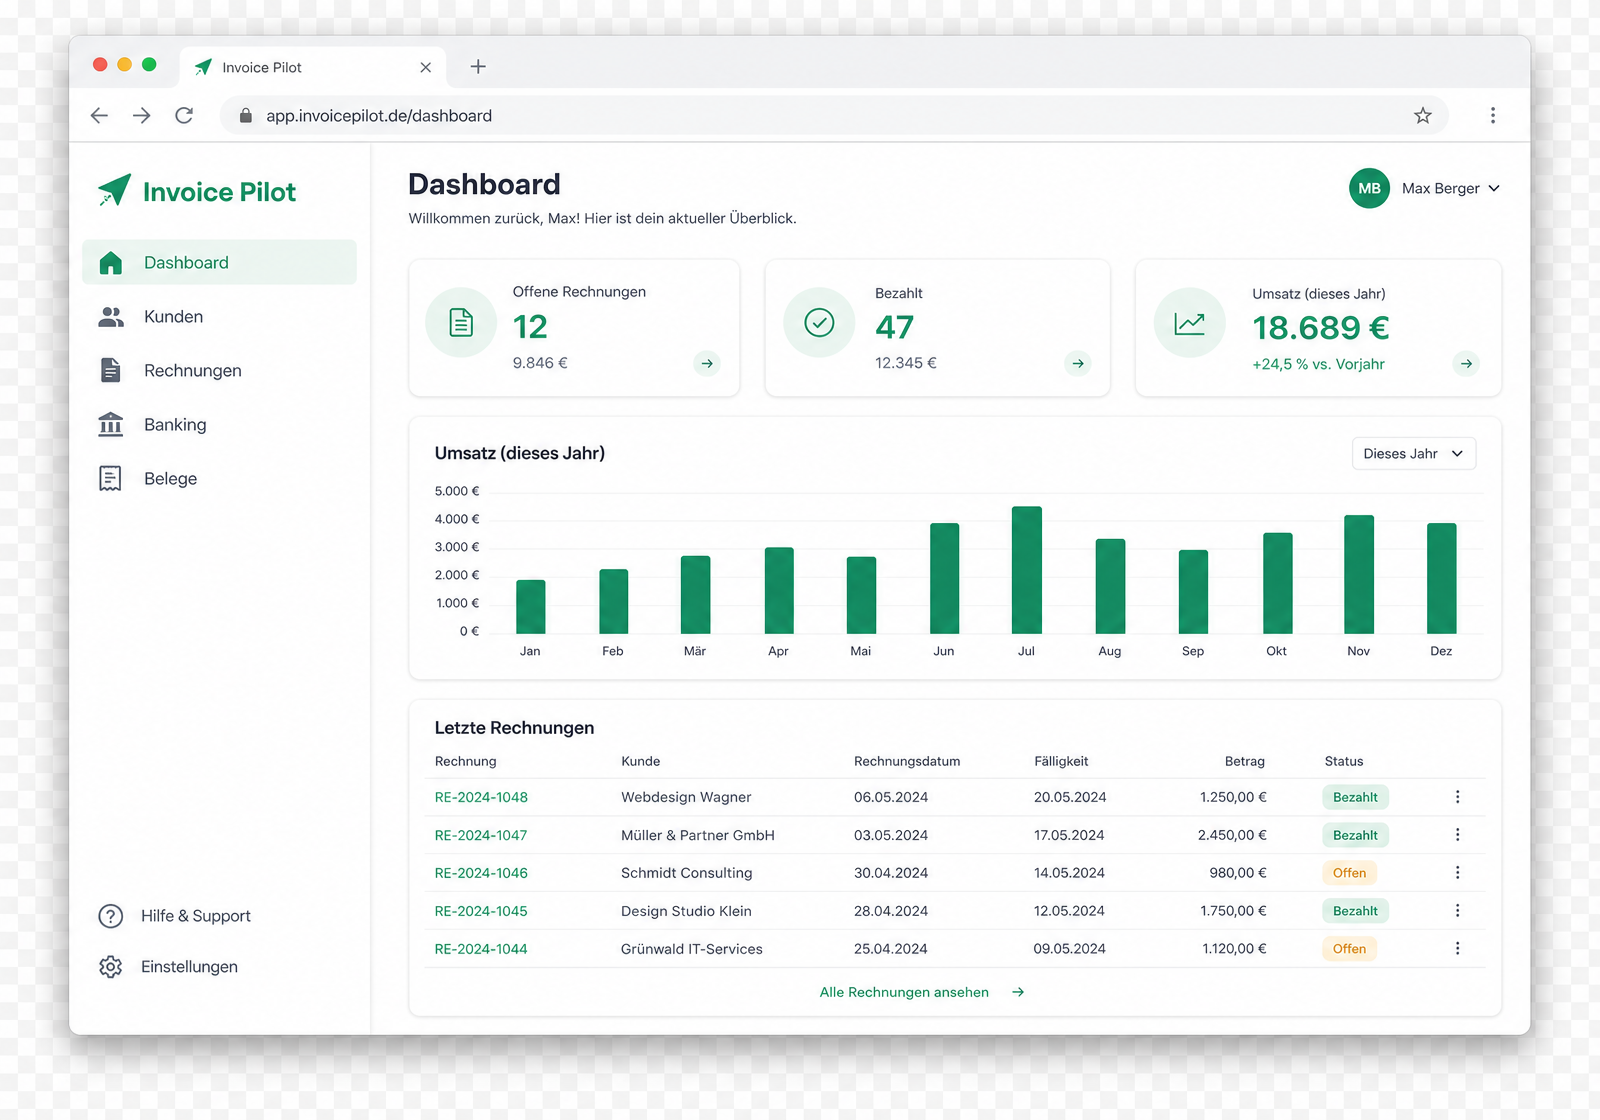The height and width of the screenshot is (1120, 1600).
Task: Open Hilfe & Support
Action: pyautogui.click(x=175, y=916)
